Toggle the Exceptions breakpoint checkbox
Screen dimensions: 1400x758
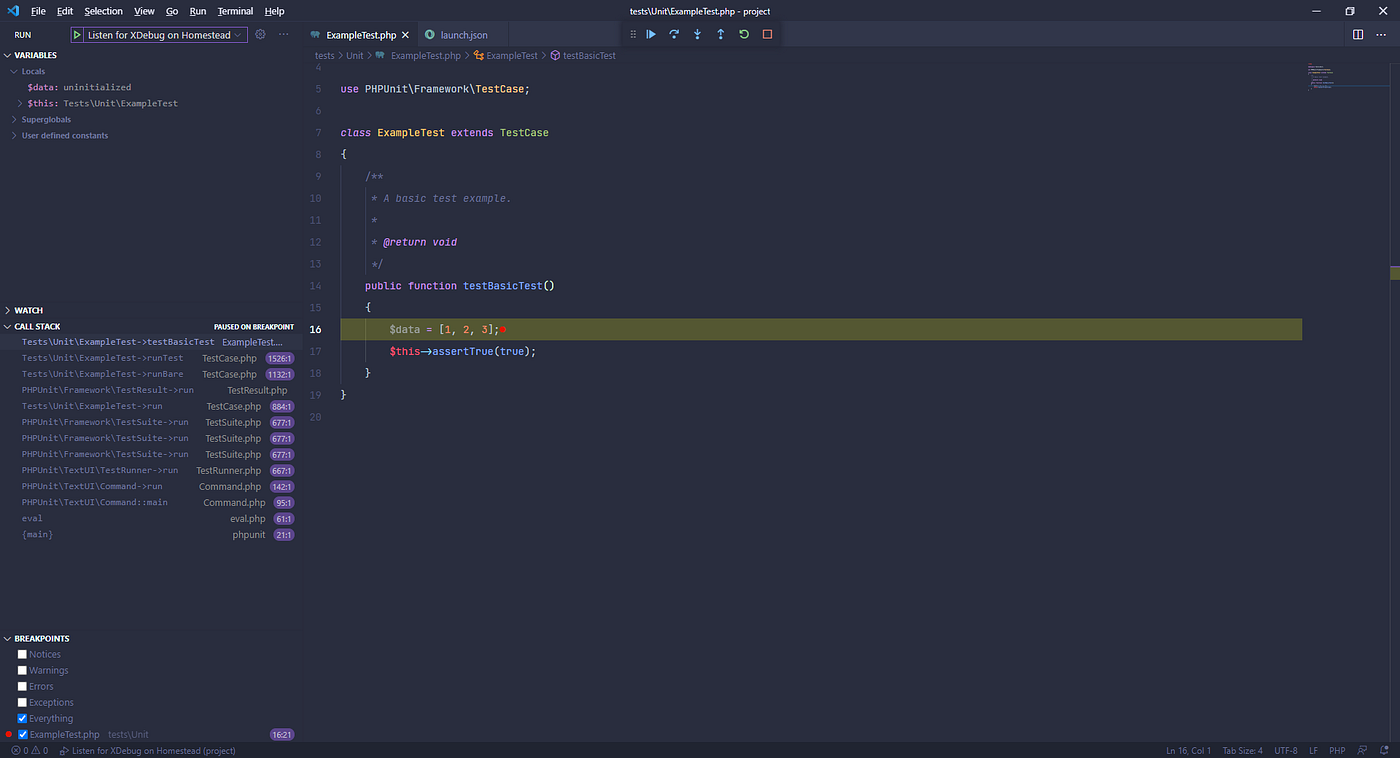pyautogui.click(x=22, y=702)
